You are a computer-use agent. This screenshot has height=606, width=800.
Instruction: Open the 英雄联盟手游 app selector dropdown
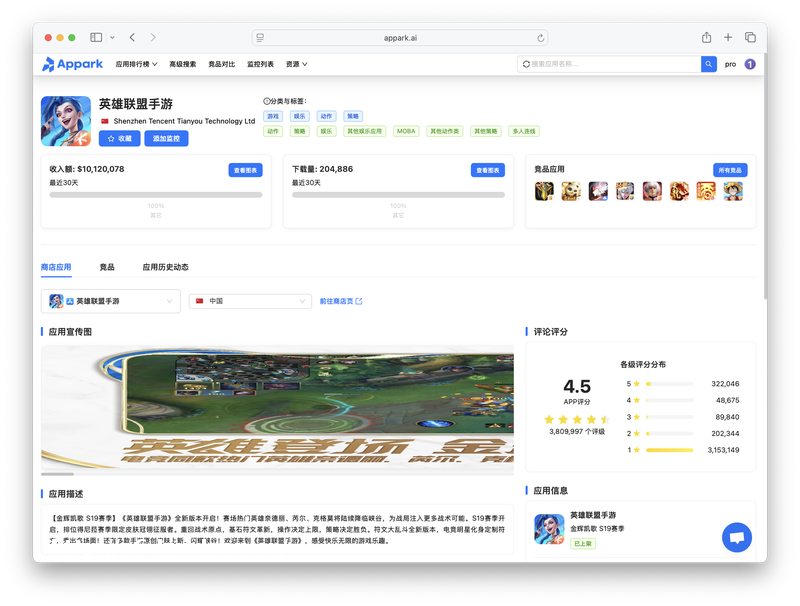(x=111, y=301)
